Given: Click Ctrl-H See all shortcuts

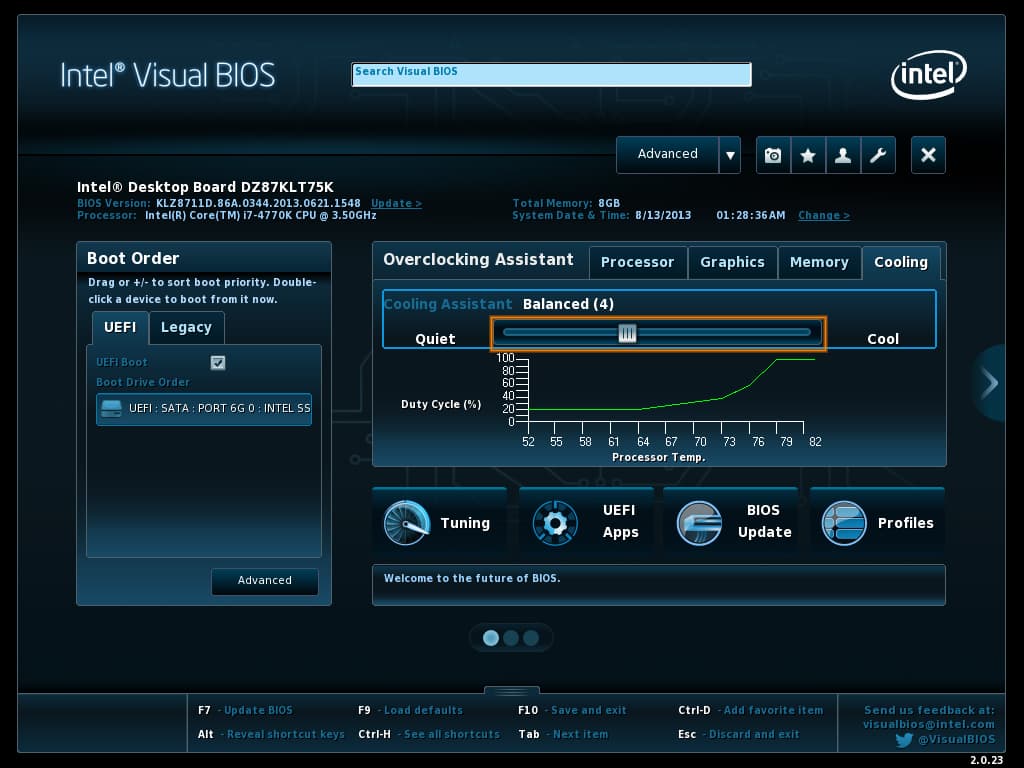Looking at the screenshot, I should [429, 735].
